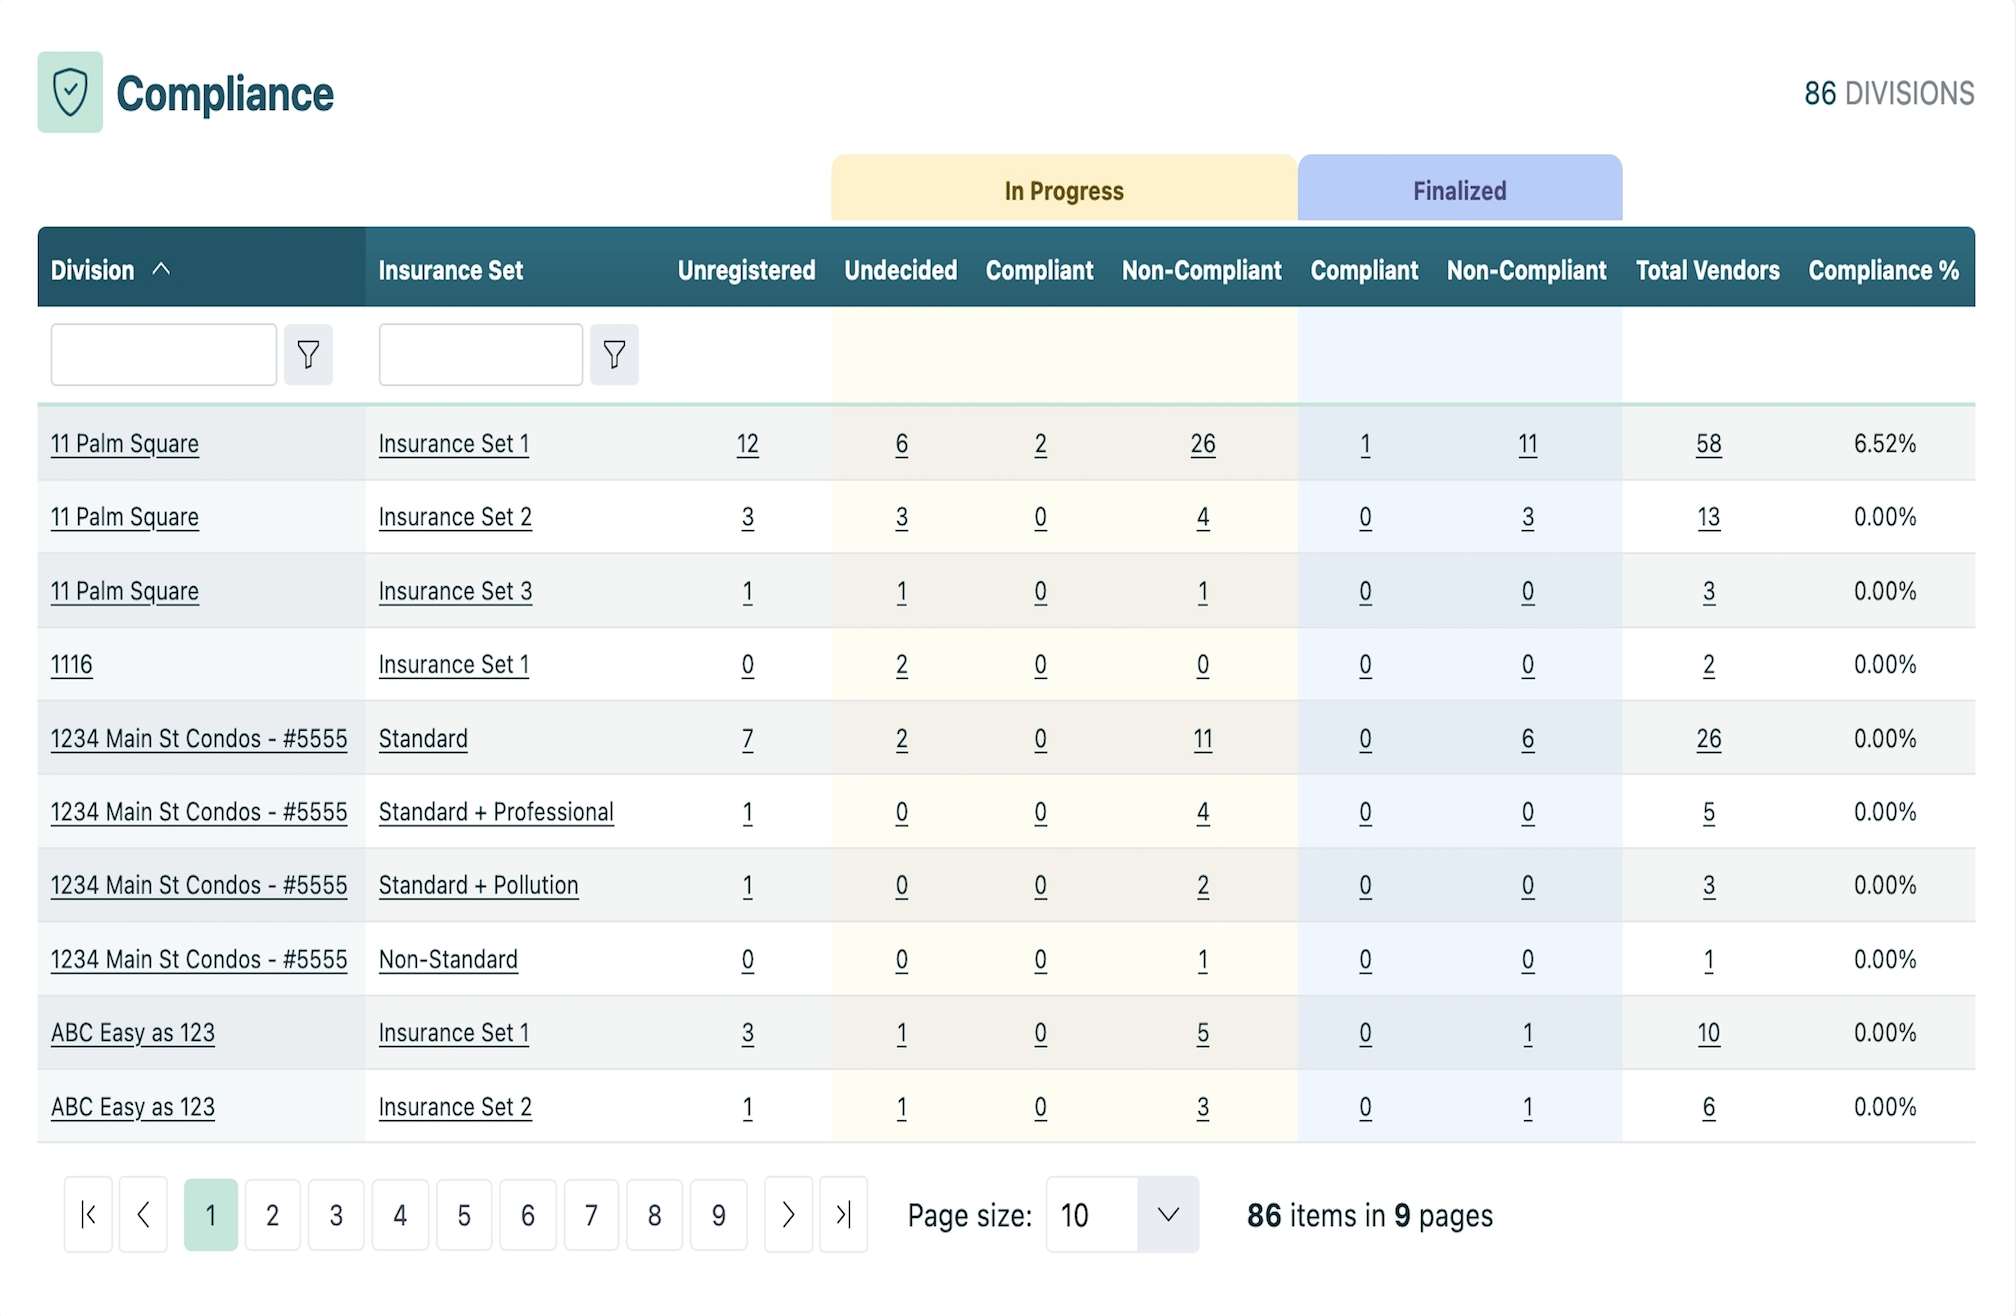The image size is (2016, 1316).
Task: Switch to the Finalized tab
Action: point(1458,189)
